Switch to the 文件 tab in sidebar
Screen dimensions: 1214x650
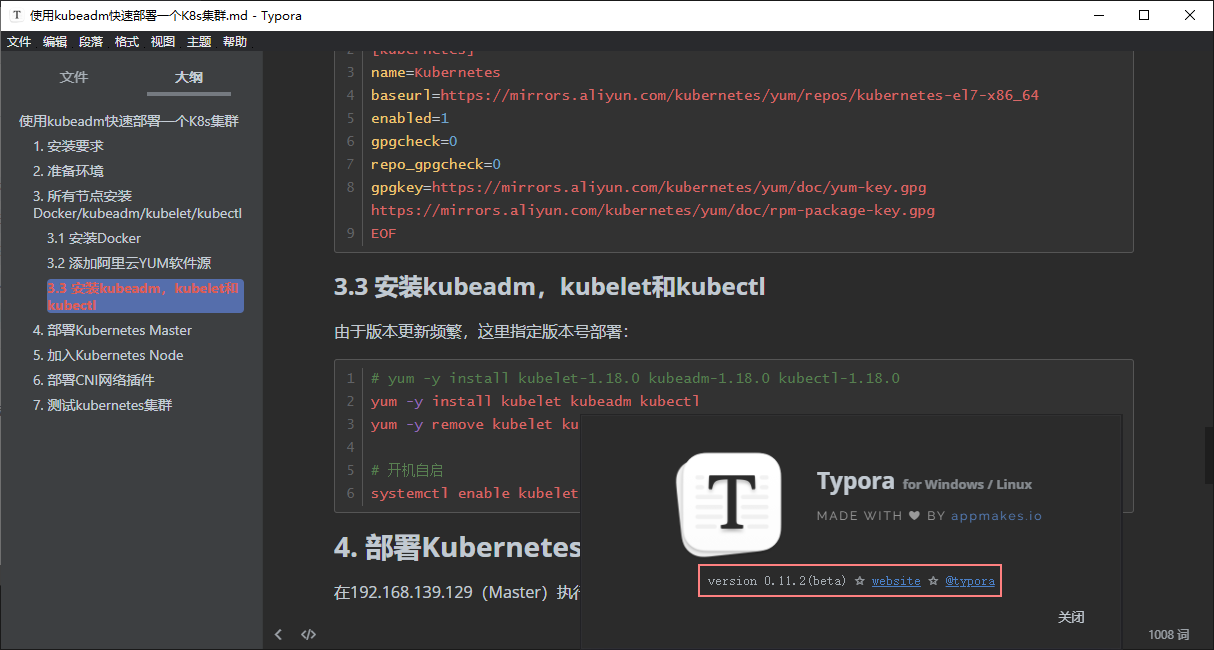coord(74,78)
